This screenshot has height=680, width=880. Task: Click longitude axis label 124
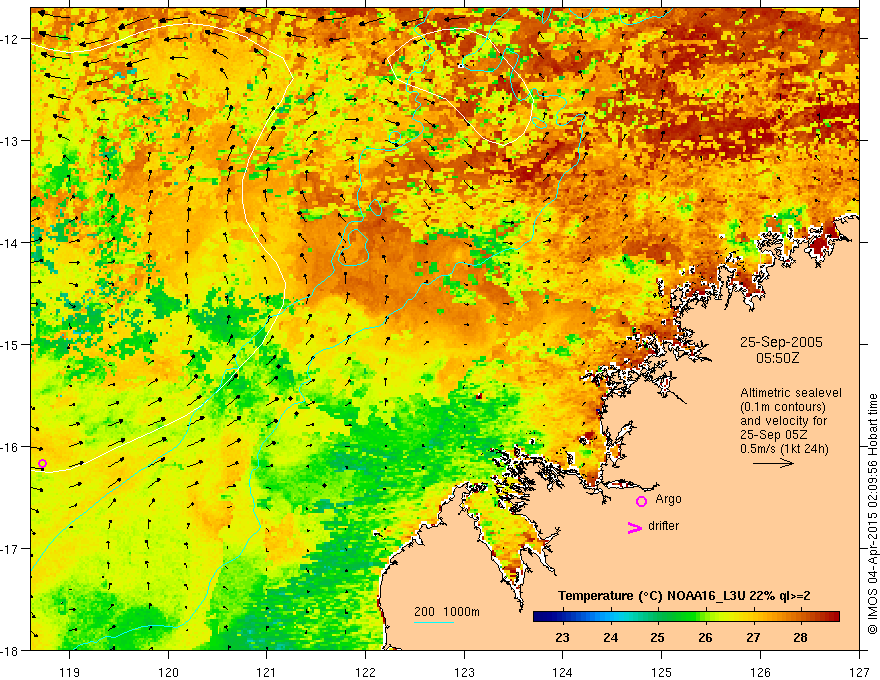coord(563,672)
